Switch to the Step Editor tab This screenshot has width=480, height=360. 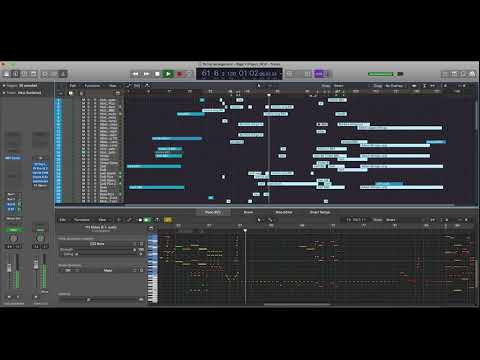[x=284, y=212]
